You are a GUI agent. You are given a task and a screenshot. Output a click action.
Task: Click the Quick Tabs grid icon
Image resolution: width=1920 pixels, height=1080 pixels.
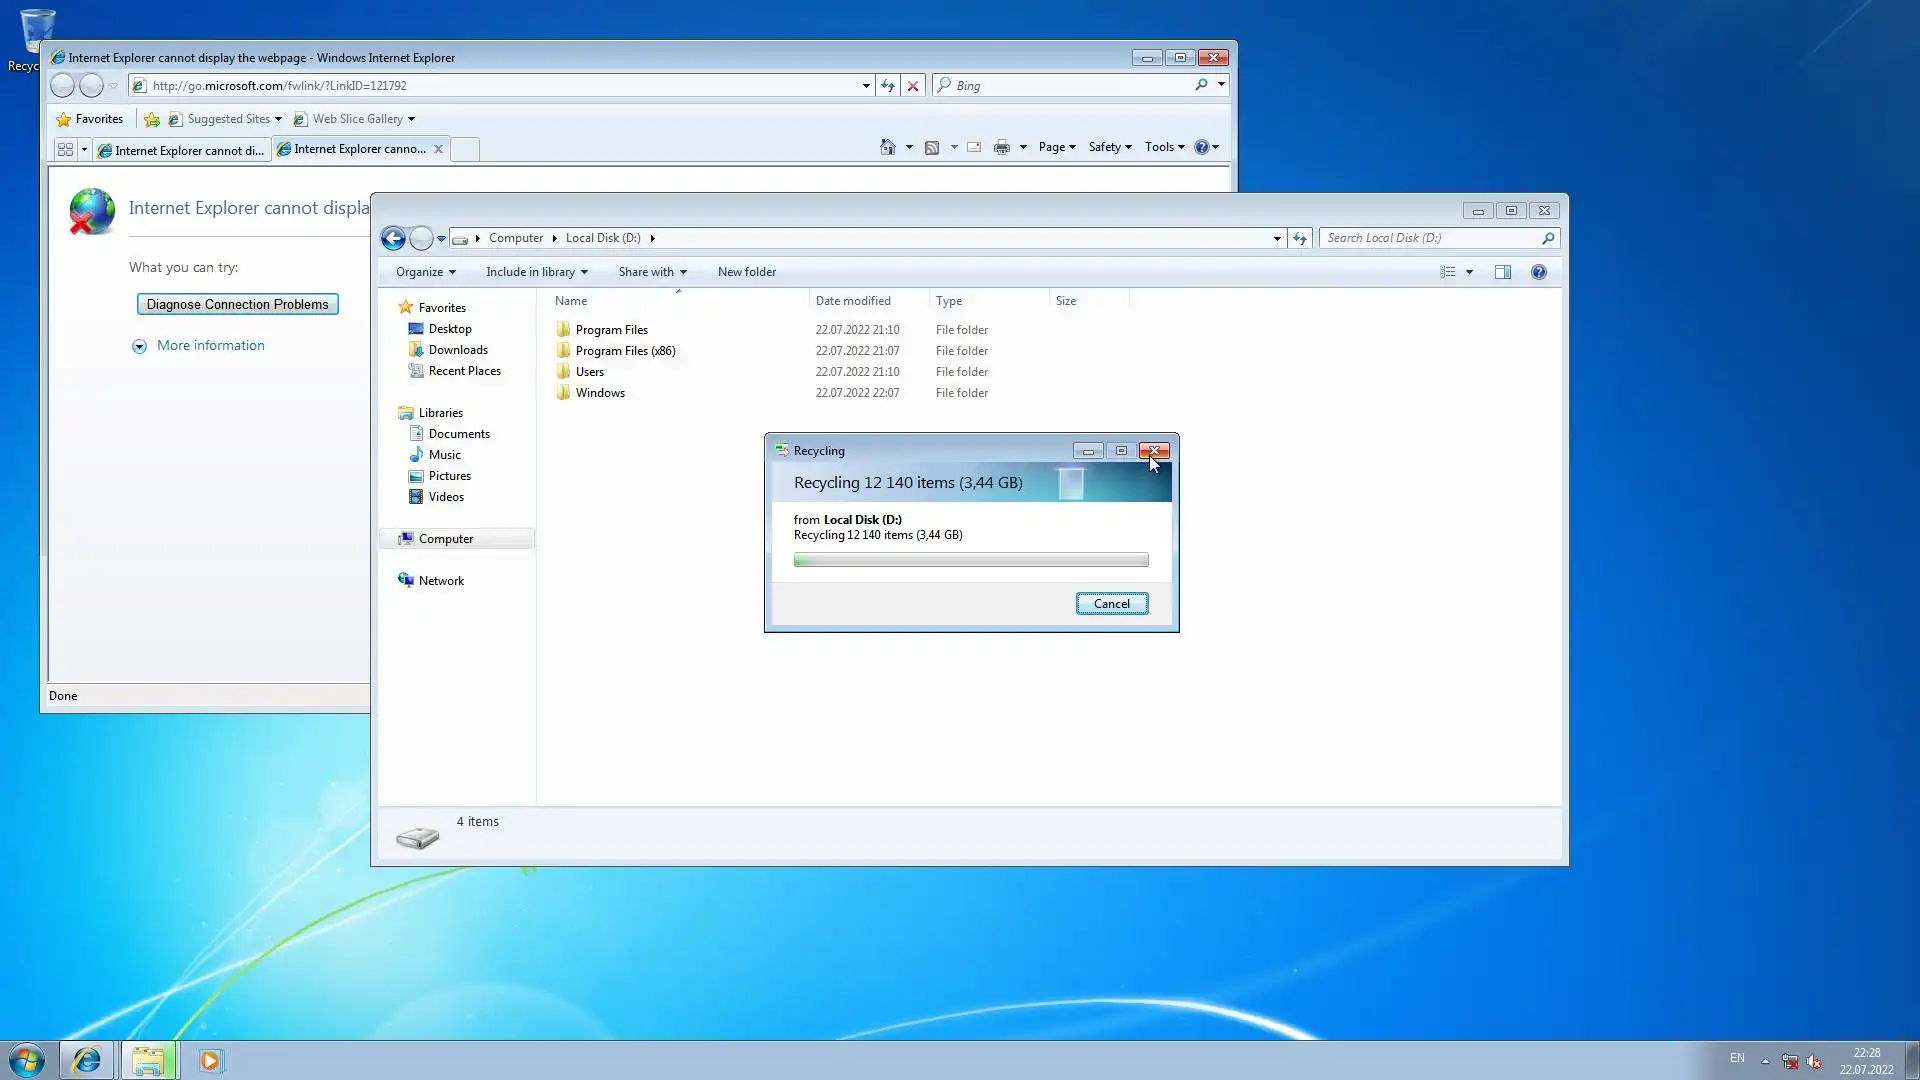click(x=65, y=149)
